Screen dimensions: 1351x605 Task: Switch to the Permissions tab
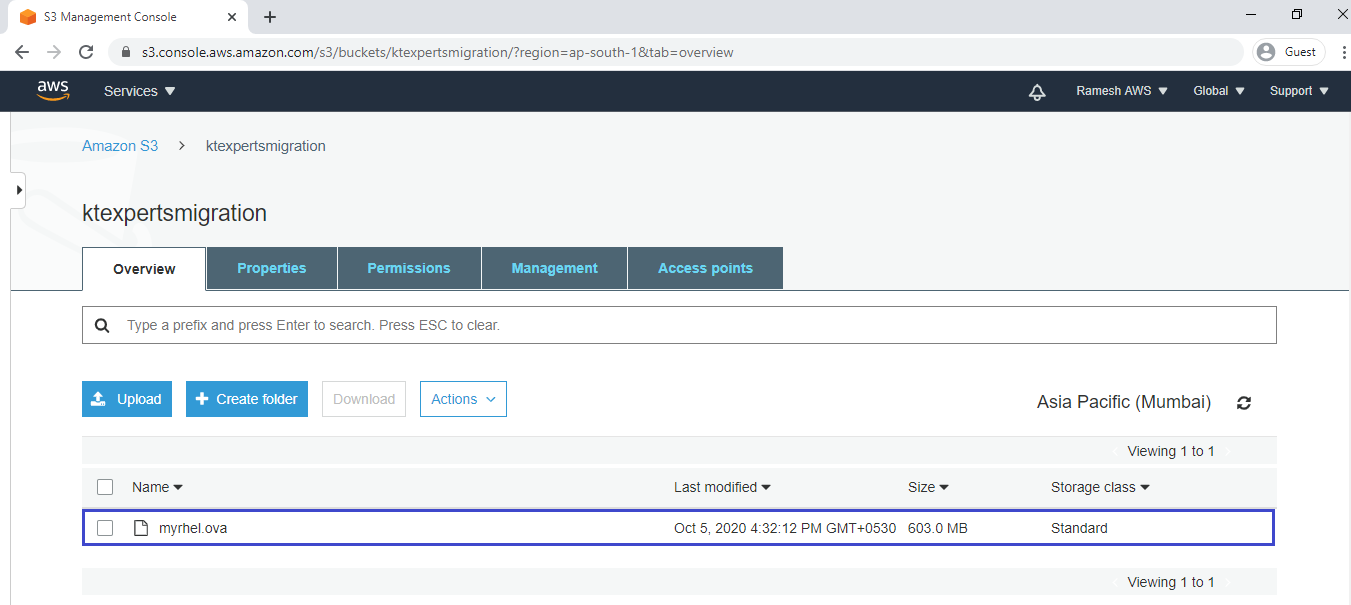409,268
